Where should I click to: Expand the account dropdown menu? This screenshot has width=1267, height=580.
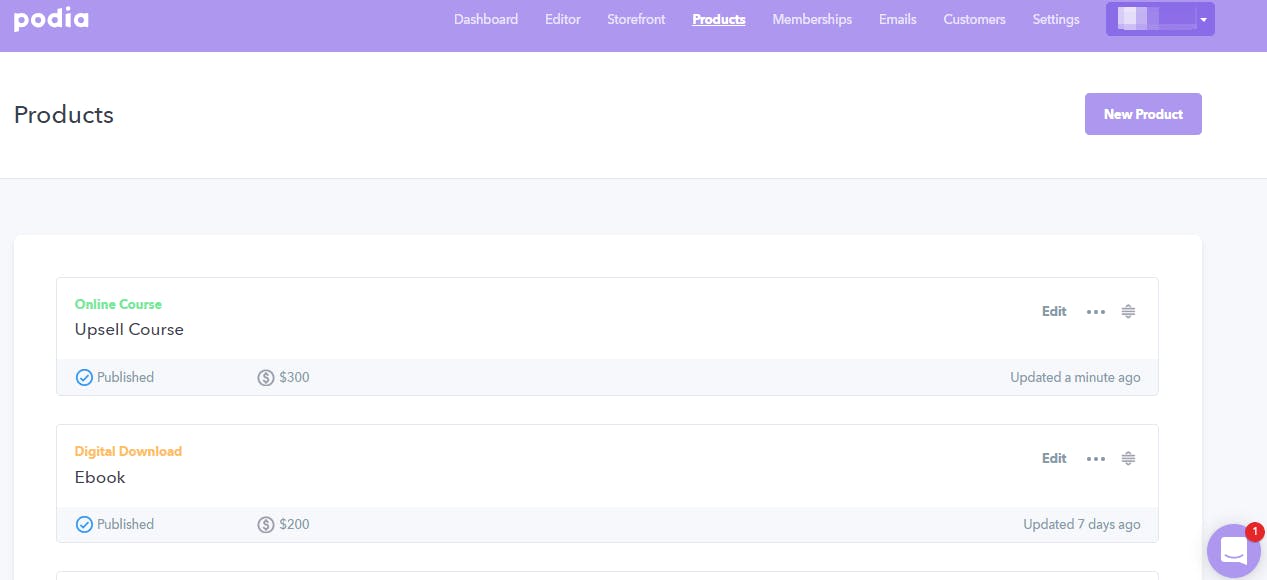(x=1160, y=19)
